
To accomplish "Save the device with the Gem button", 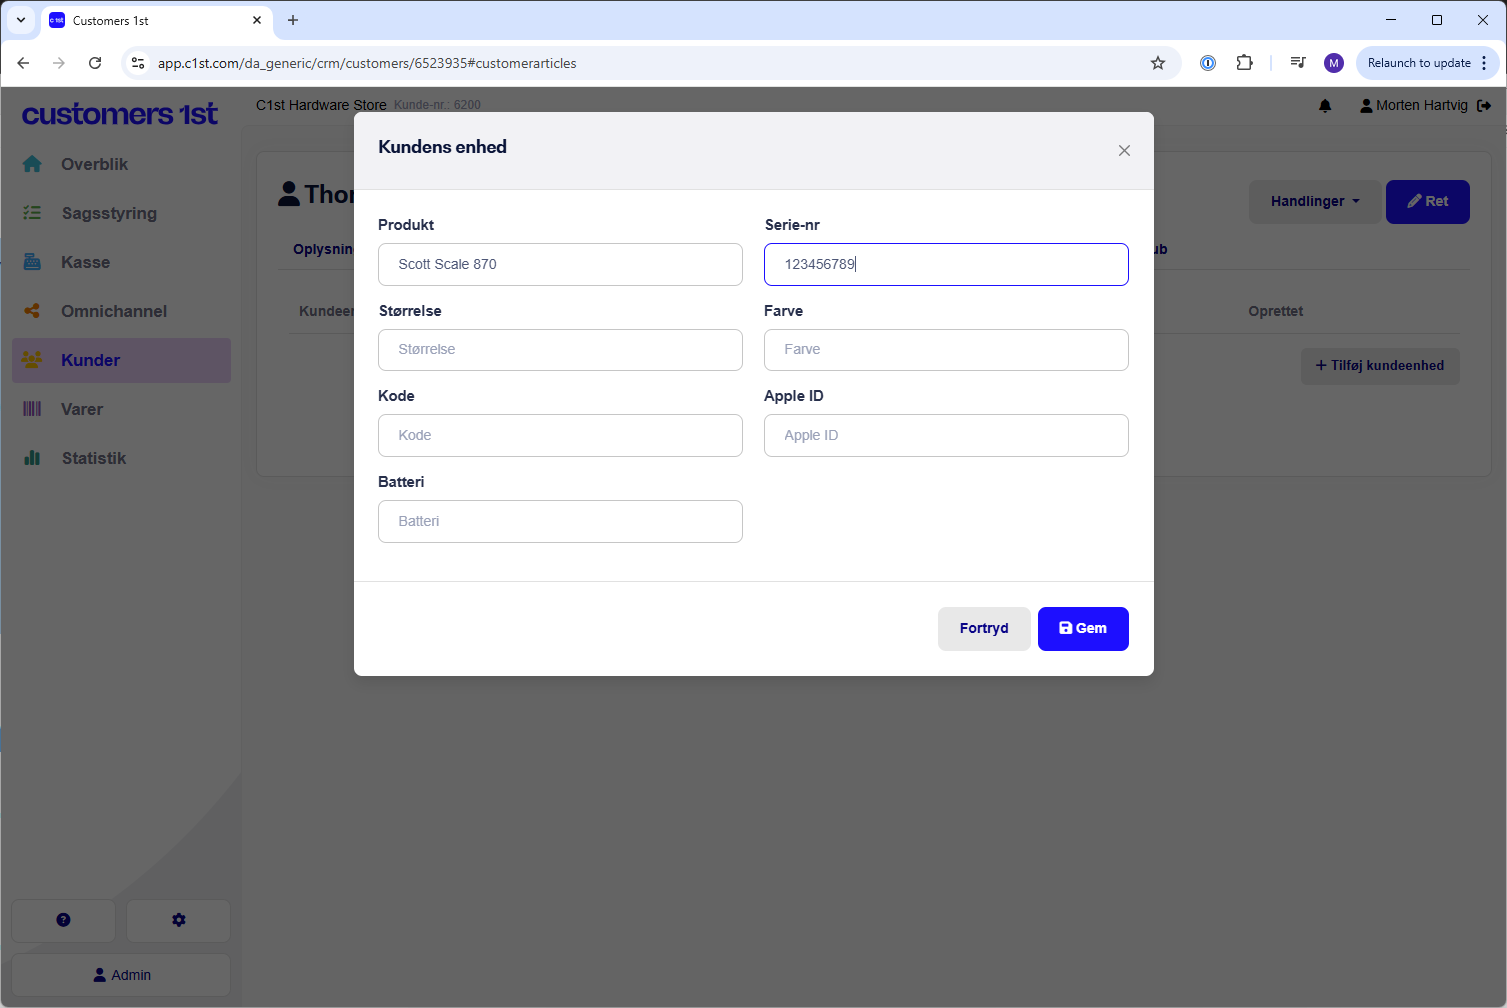I will pyautogui.click(x=1083, y=629).
